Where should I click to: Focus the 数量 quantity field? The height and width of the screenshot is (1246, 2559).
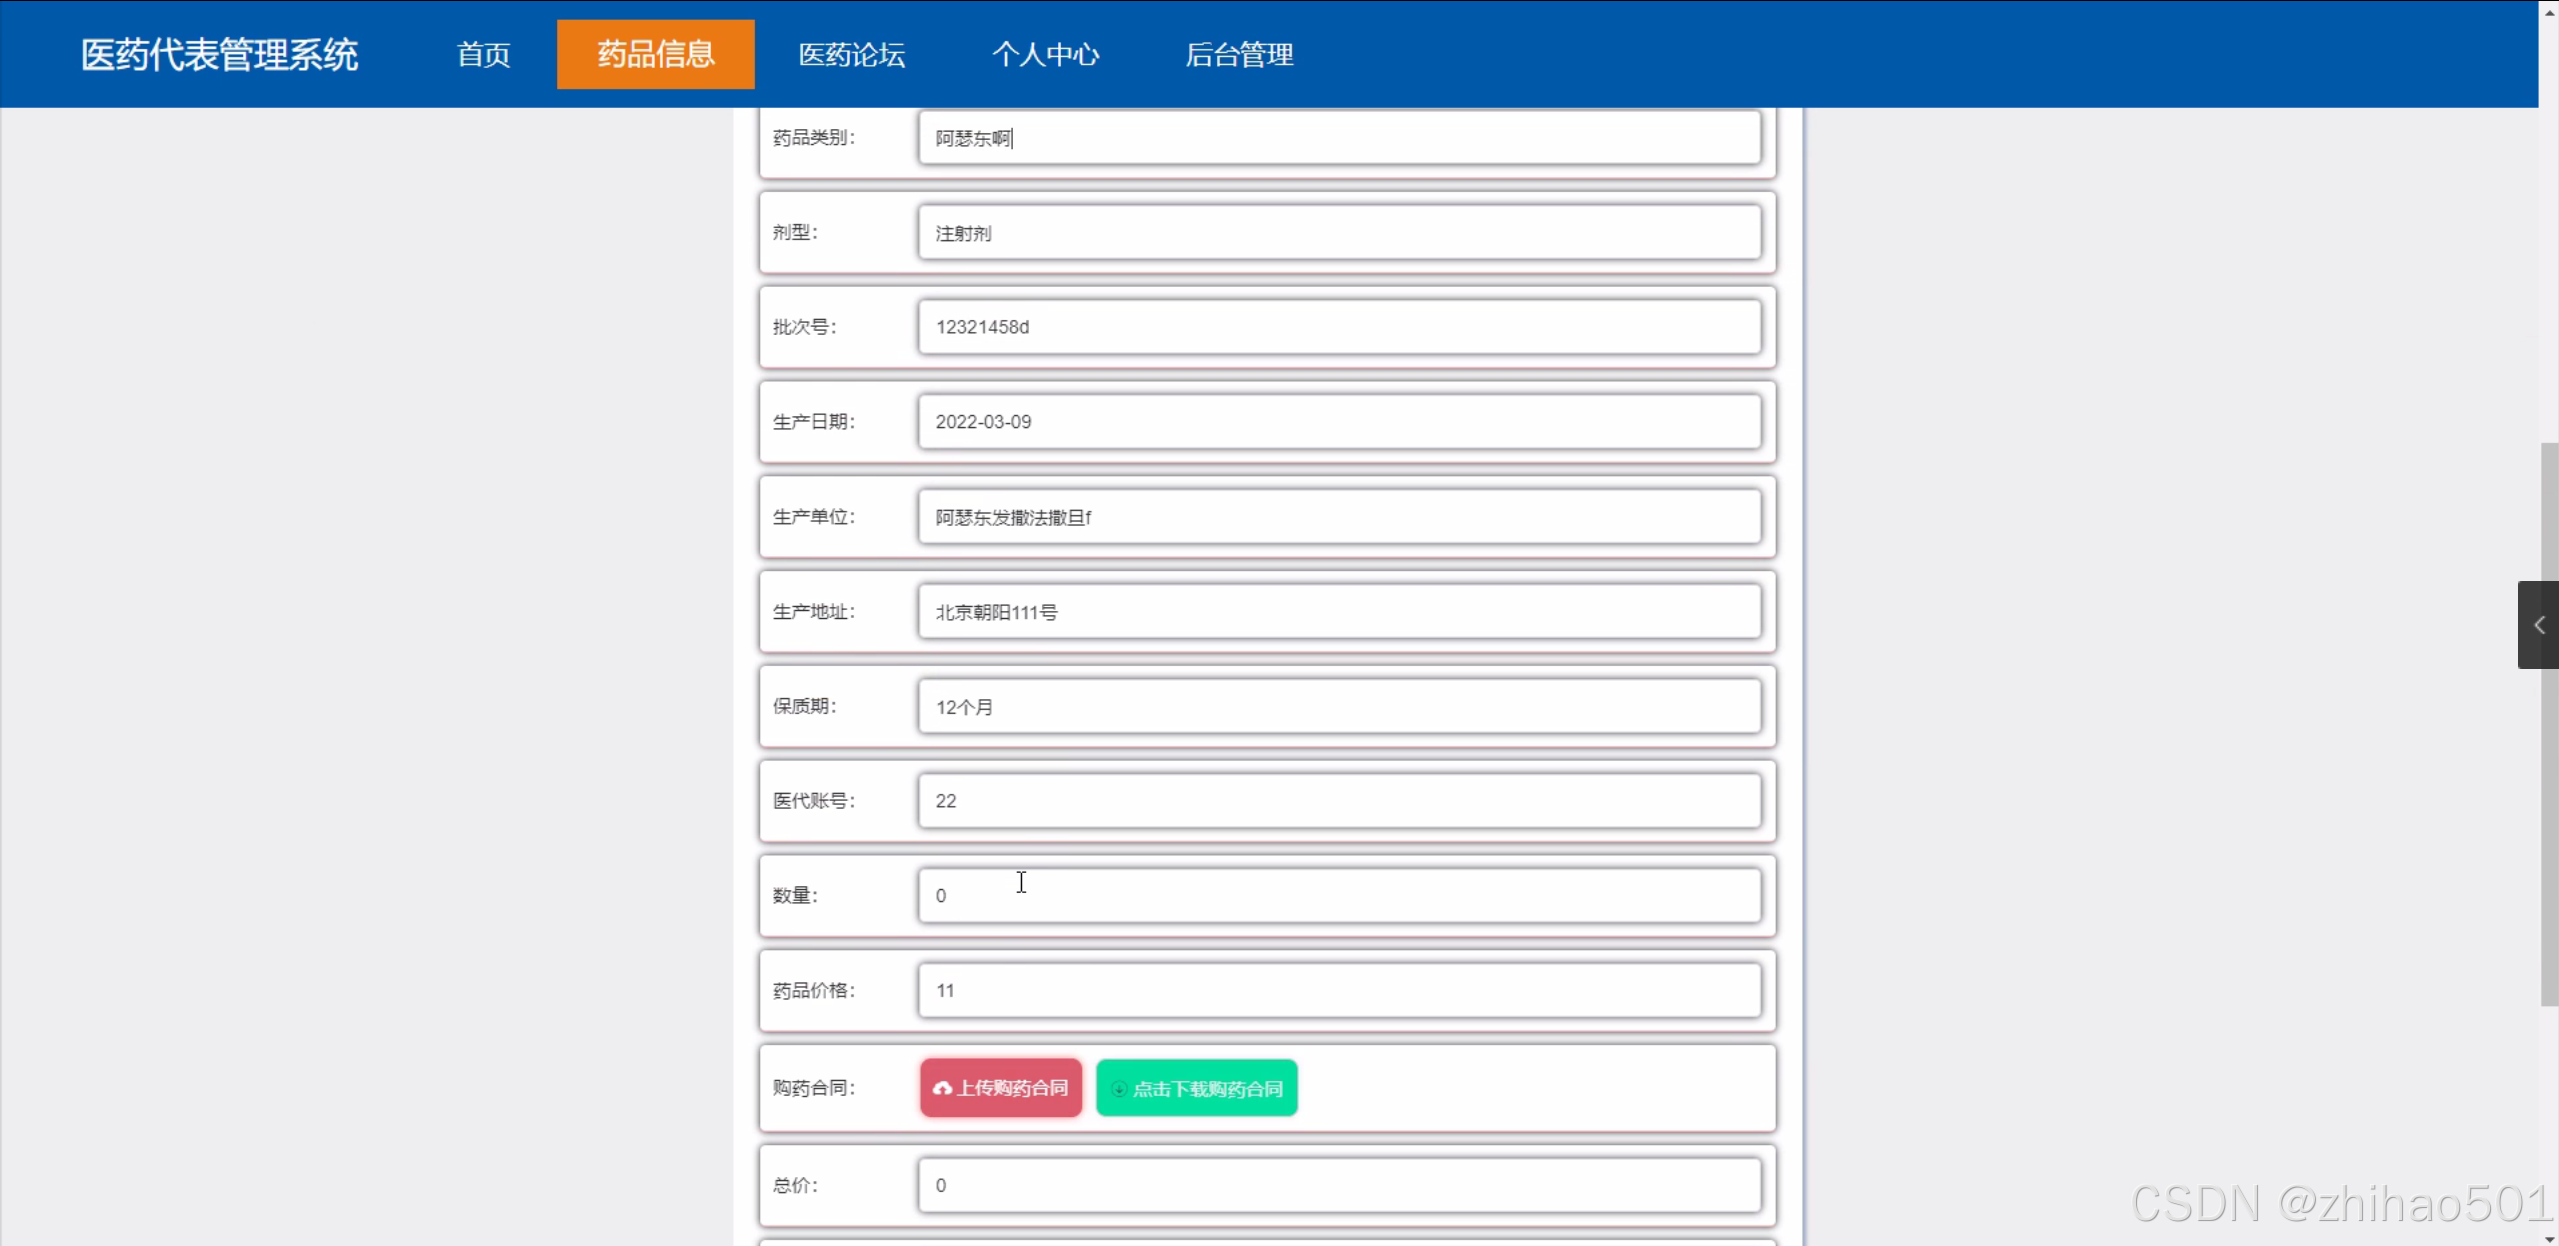pyautogui.click(x=1339, y=896)
